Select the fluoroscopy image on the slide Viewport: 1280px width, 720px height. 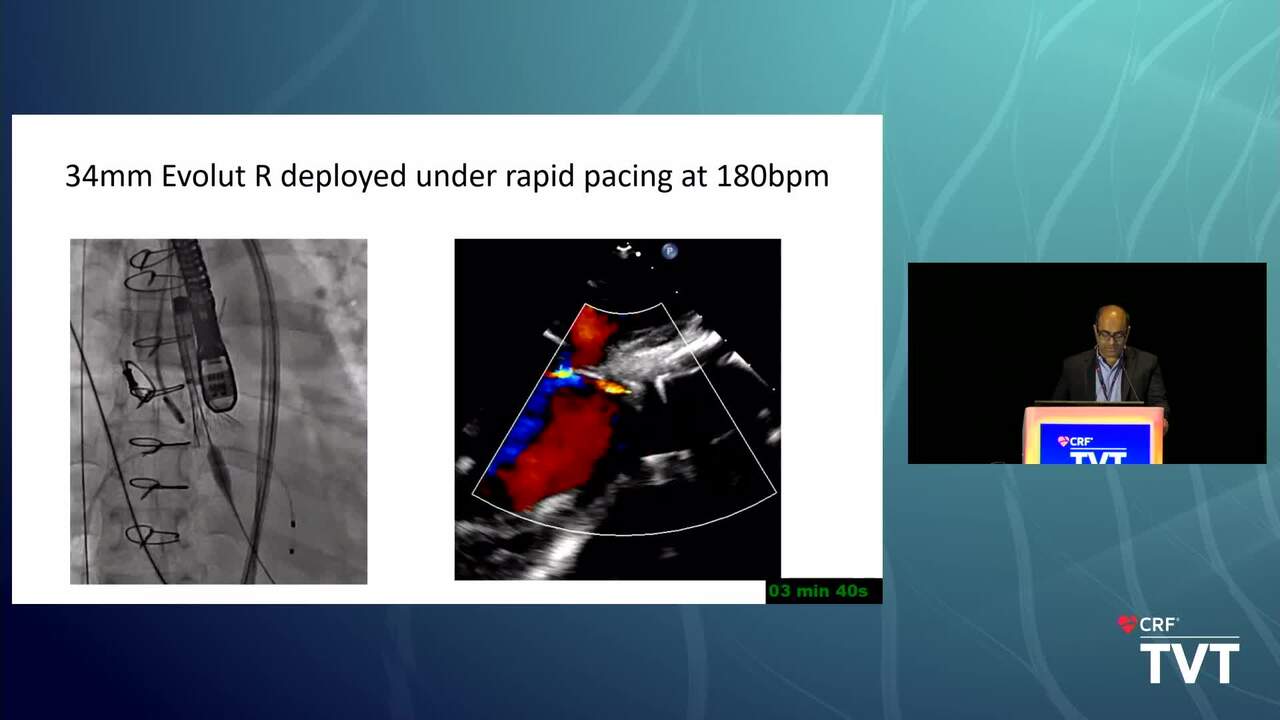click(x=218, y=411)
